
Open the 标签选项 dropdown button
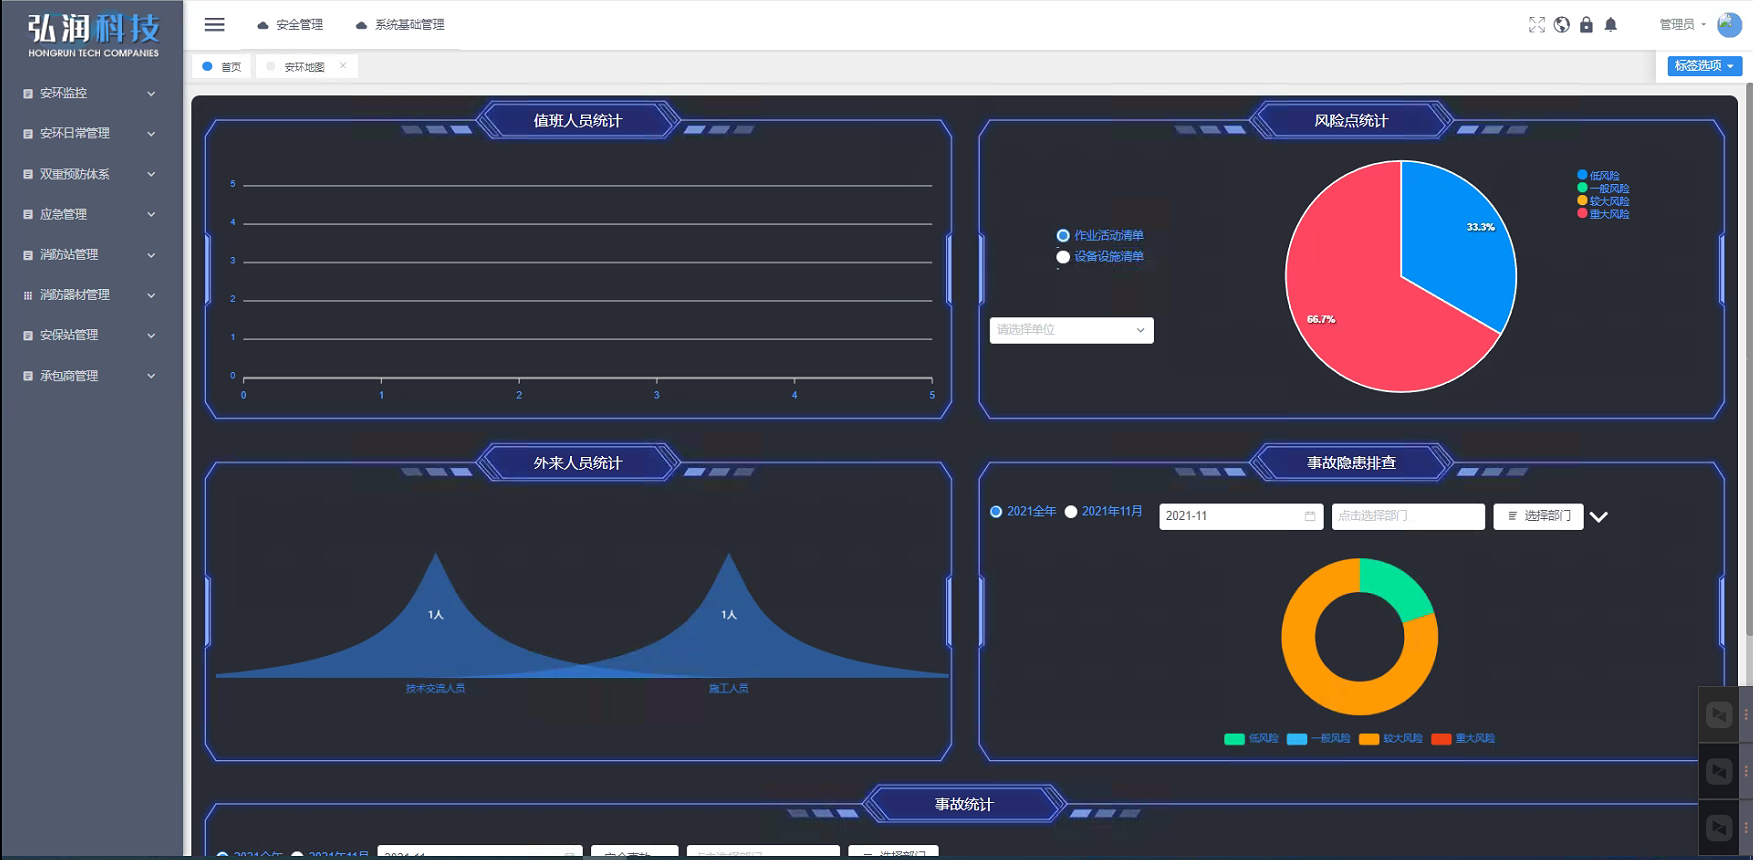(1704, 66)
